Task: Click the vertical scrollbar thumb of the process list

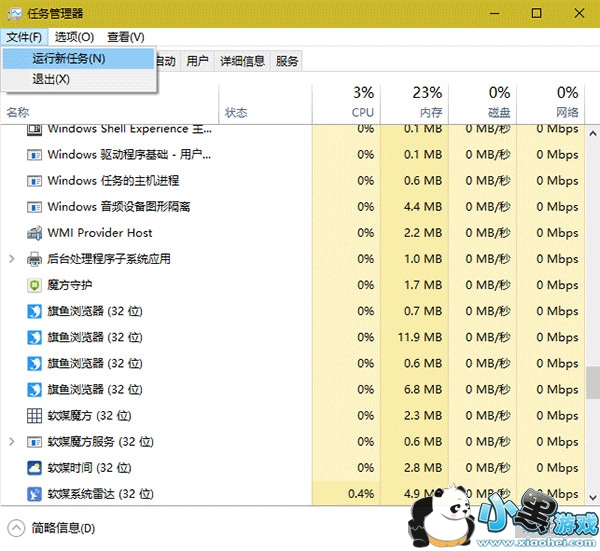Action: point(593,383)
